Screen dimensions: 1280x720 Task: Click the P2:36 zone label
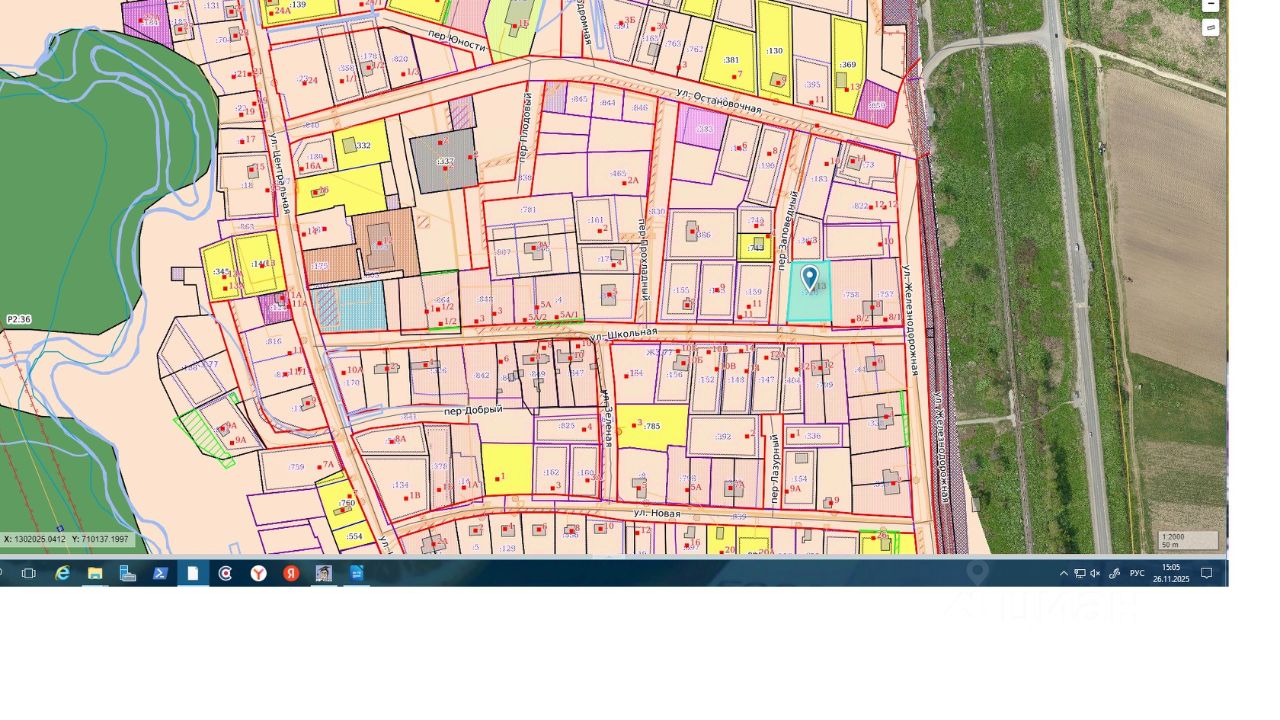19,319
